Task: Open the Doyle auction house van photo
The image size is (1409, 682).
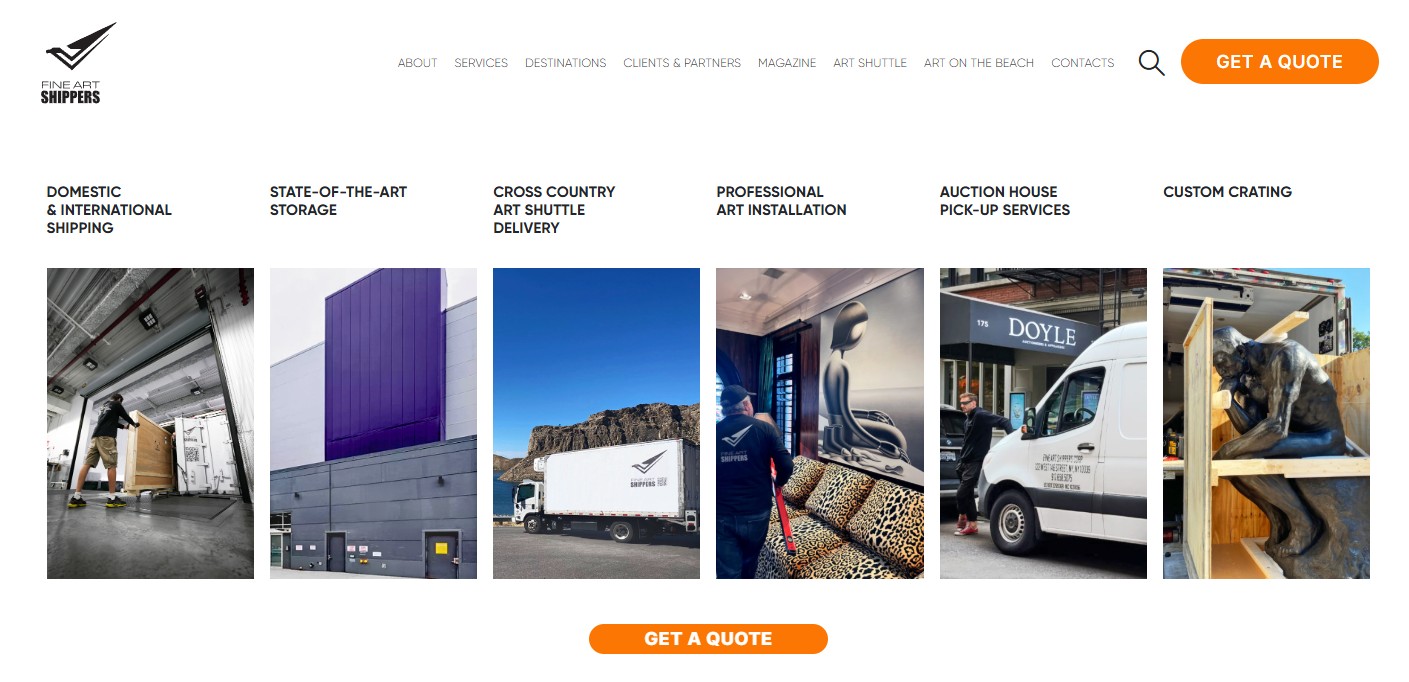Action: [1043, 423]
